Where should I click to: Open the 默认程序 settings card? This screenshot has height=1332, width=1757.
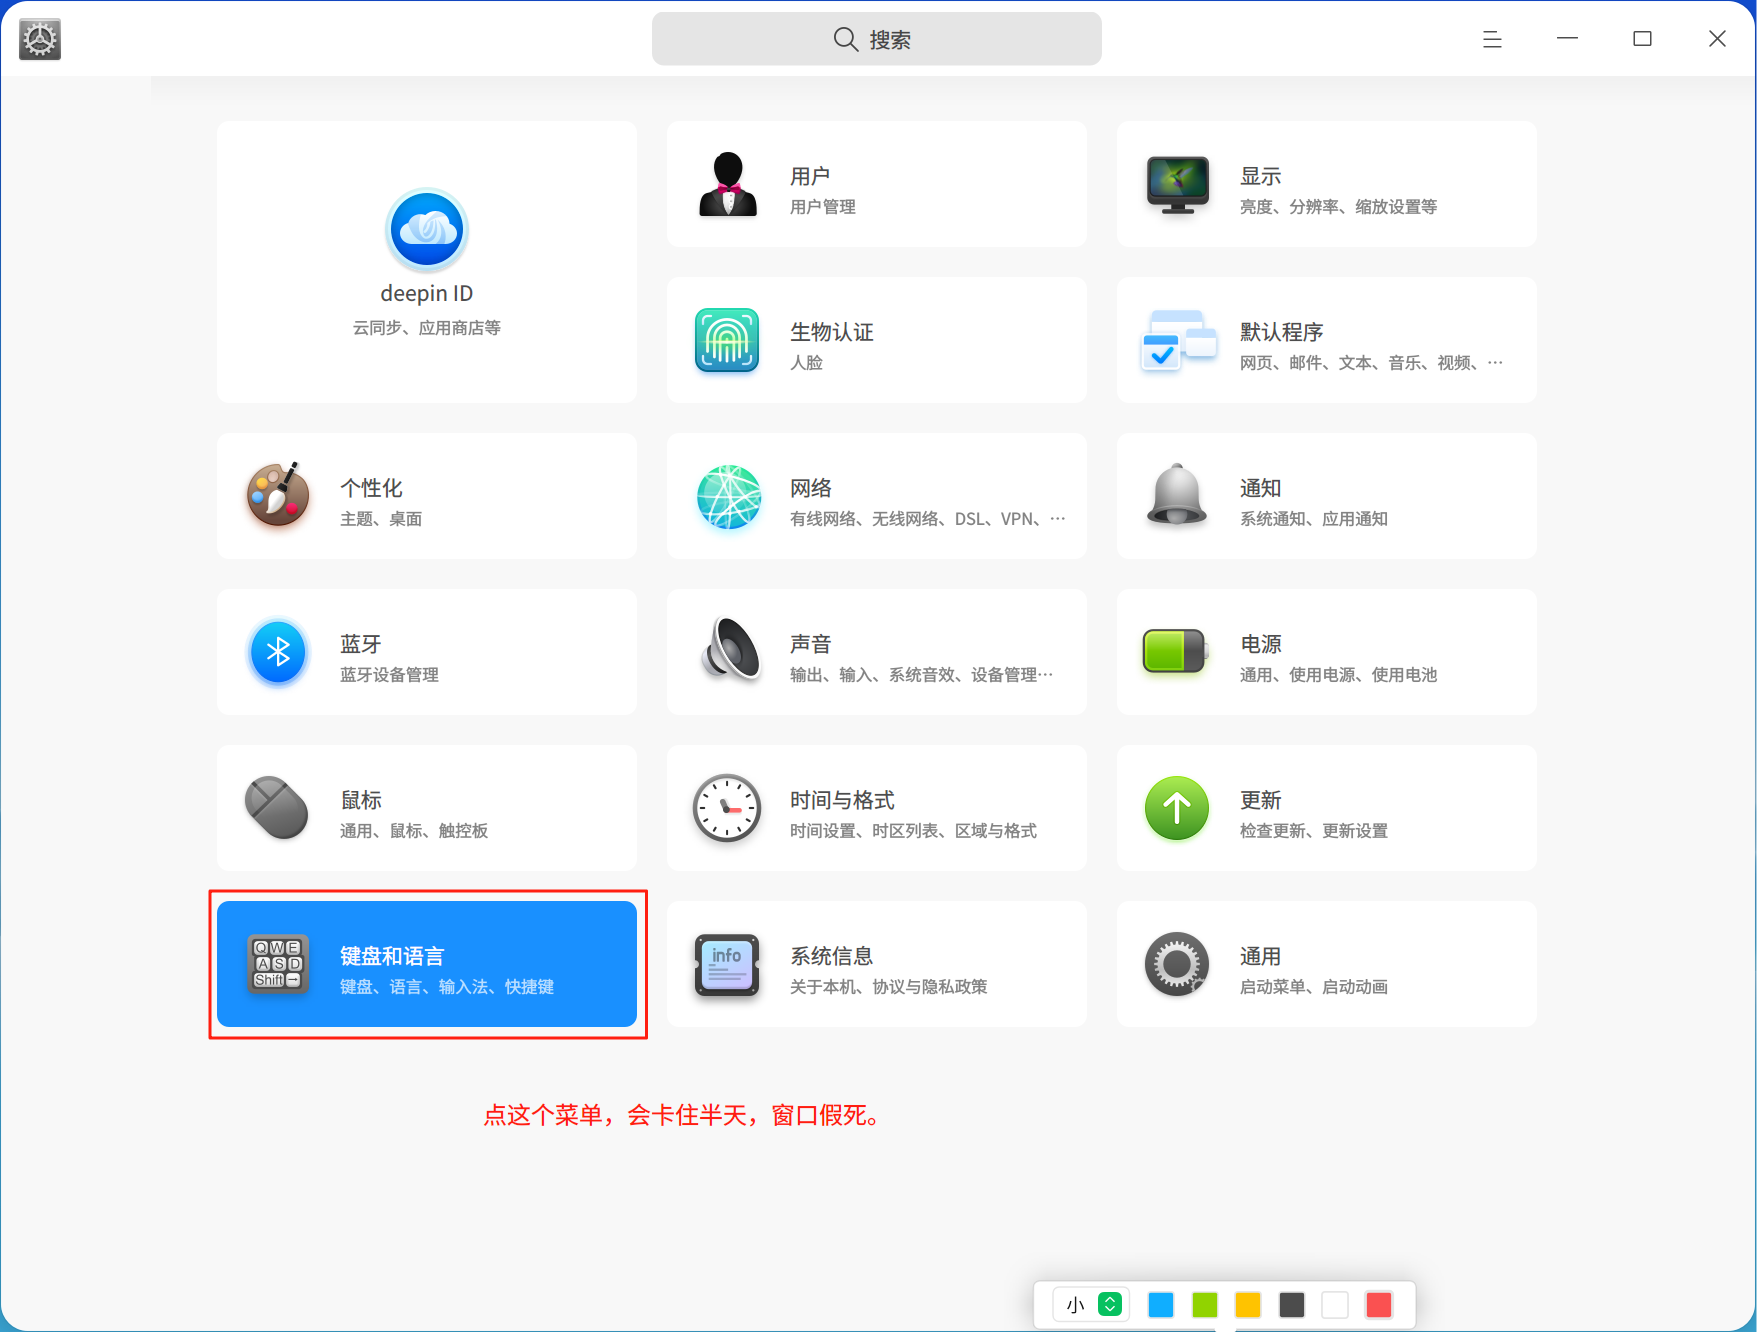click(x=1327, y=340)
